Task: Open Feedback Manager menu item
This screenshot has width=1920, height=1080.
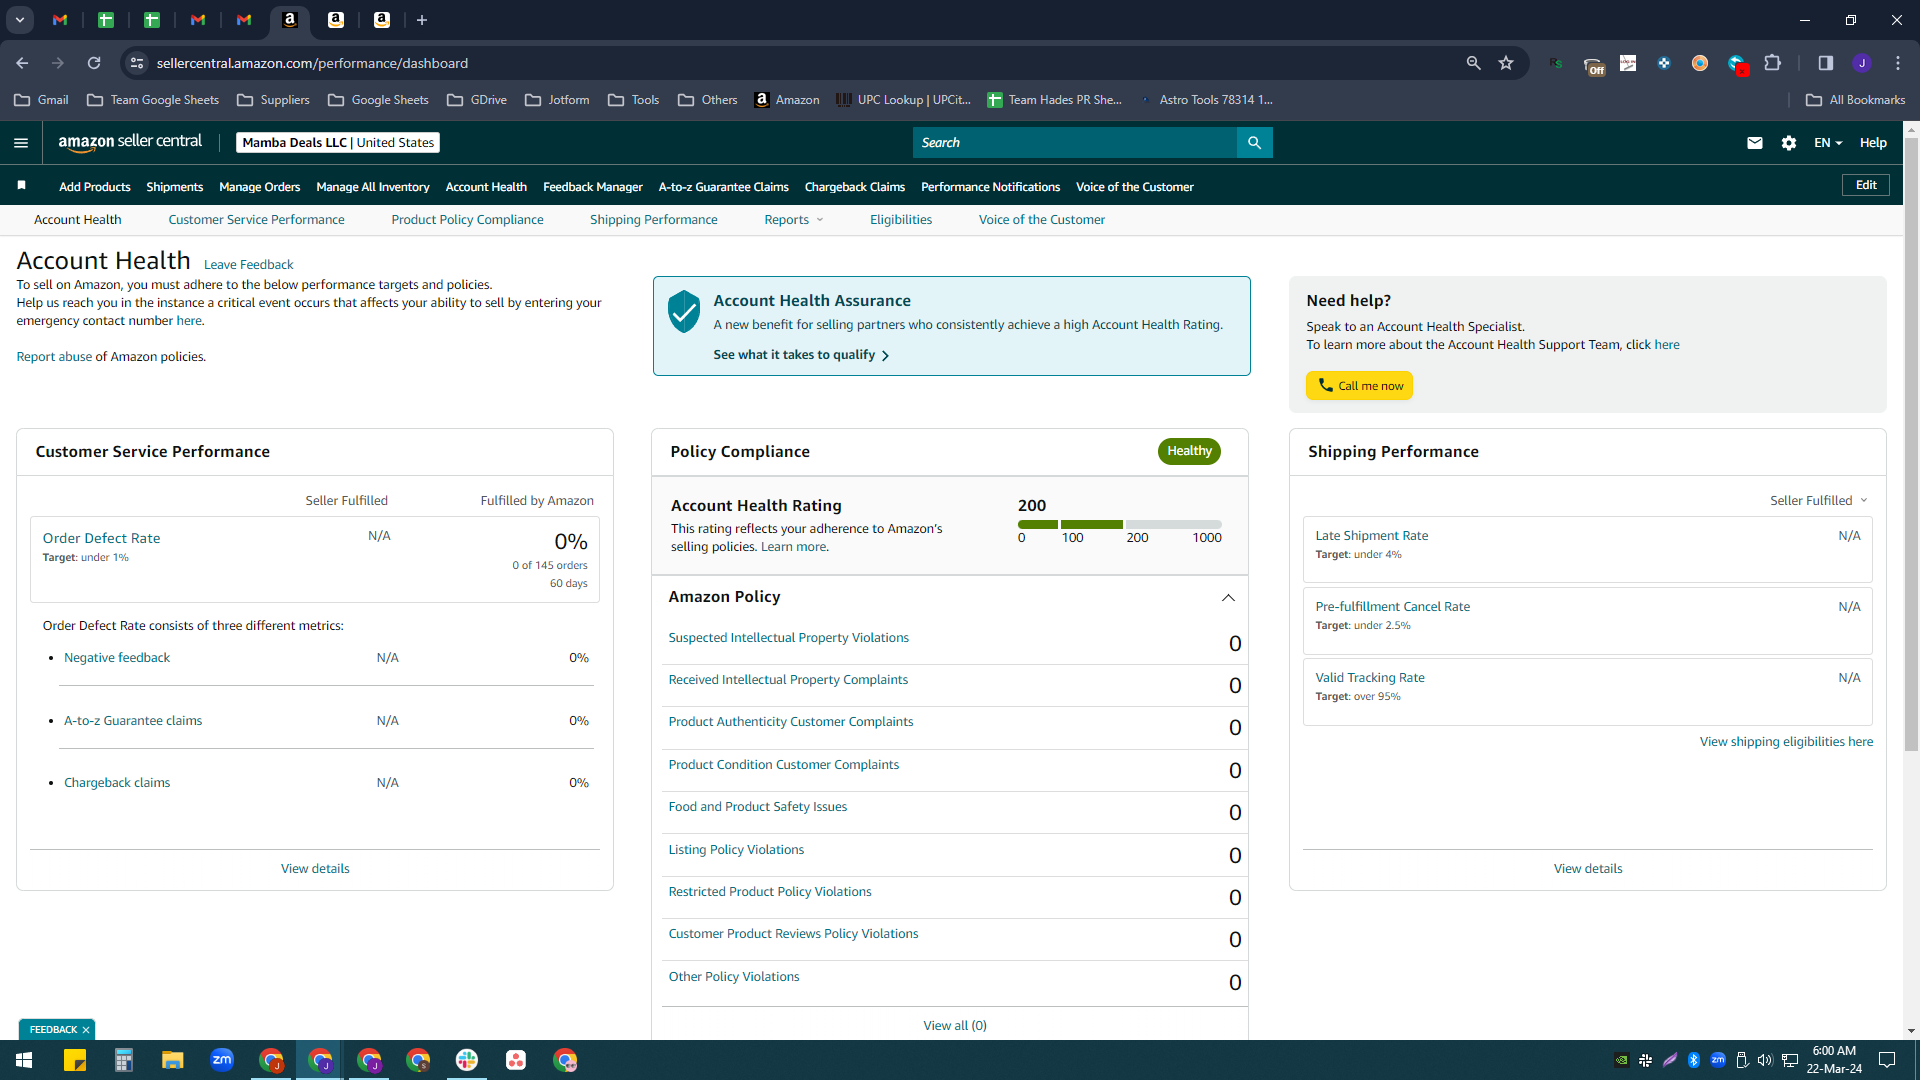Action: [592, 187]
